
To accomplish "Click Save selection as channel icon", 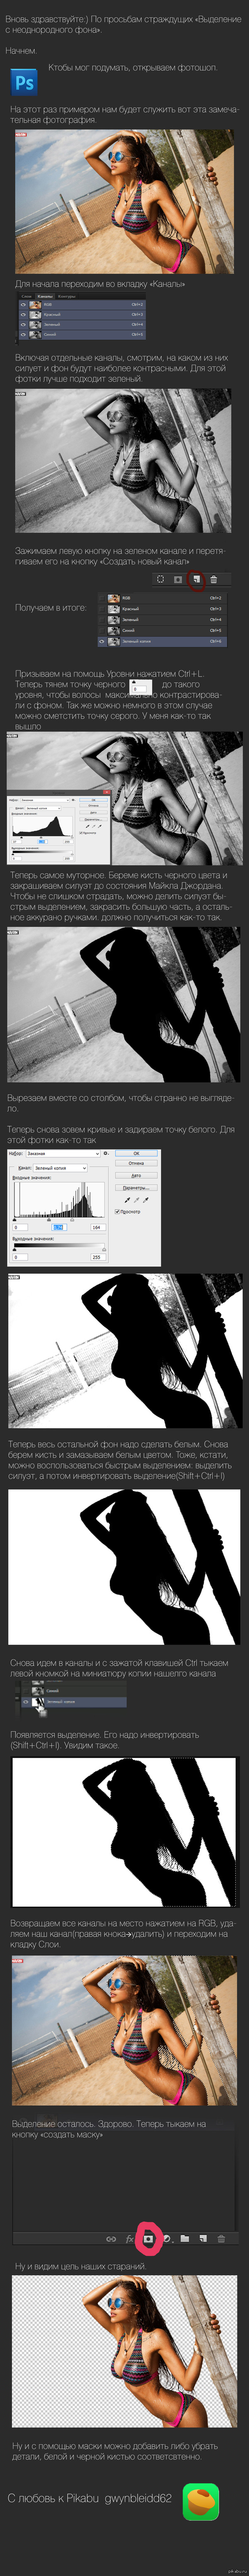I will [x=178, y=579].
